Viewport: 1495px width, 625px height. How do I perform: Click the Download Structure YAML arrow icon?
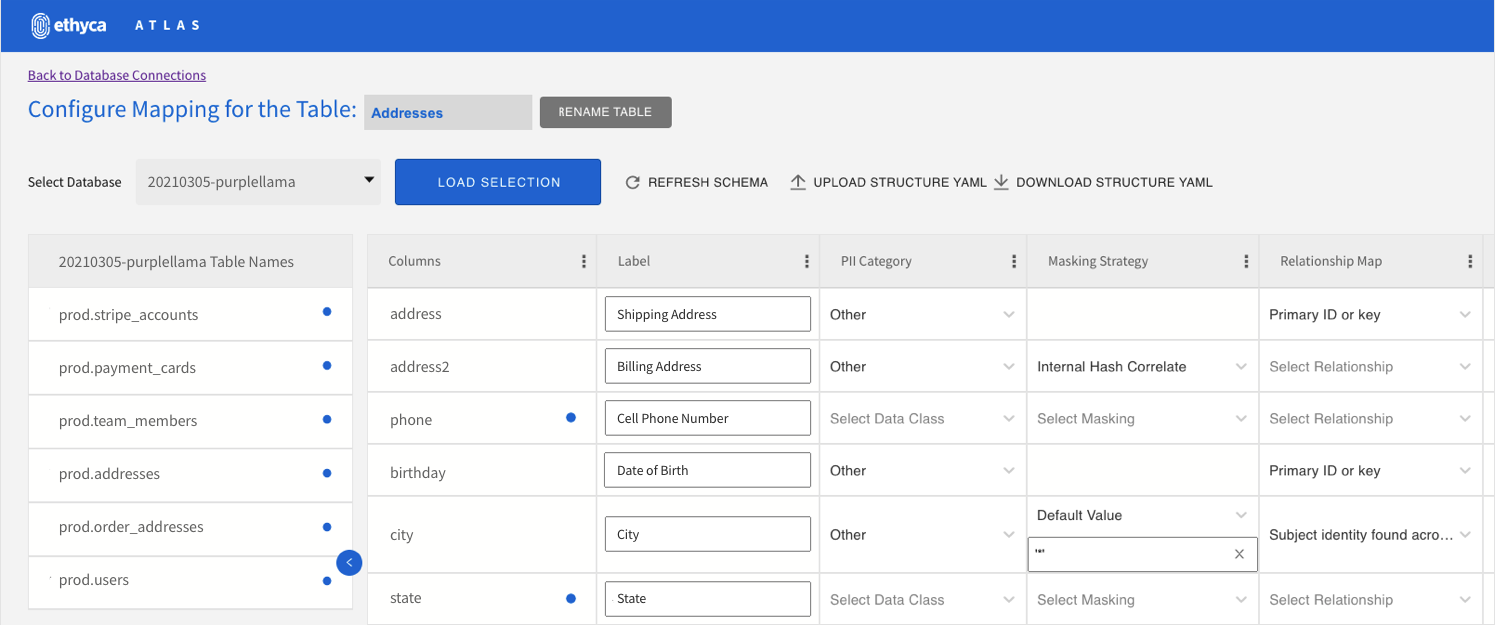coord(1001,182)
